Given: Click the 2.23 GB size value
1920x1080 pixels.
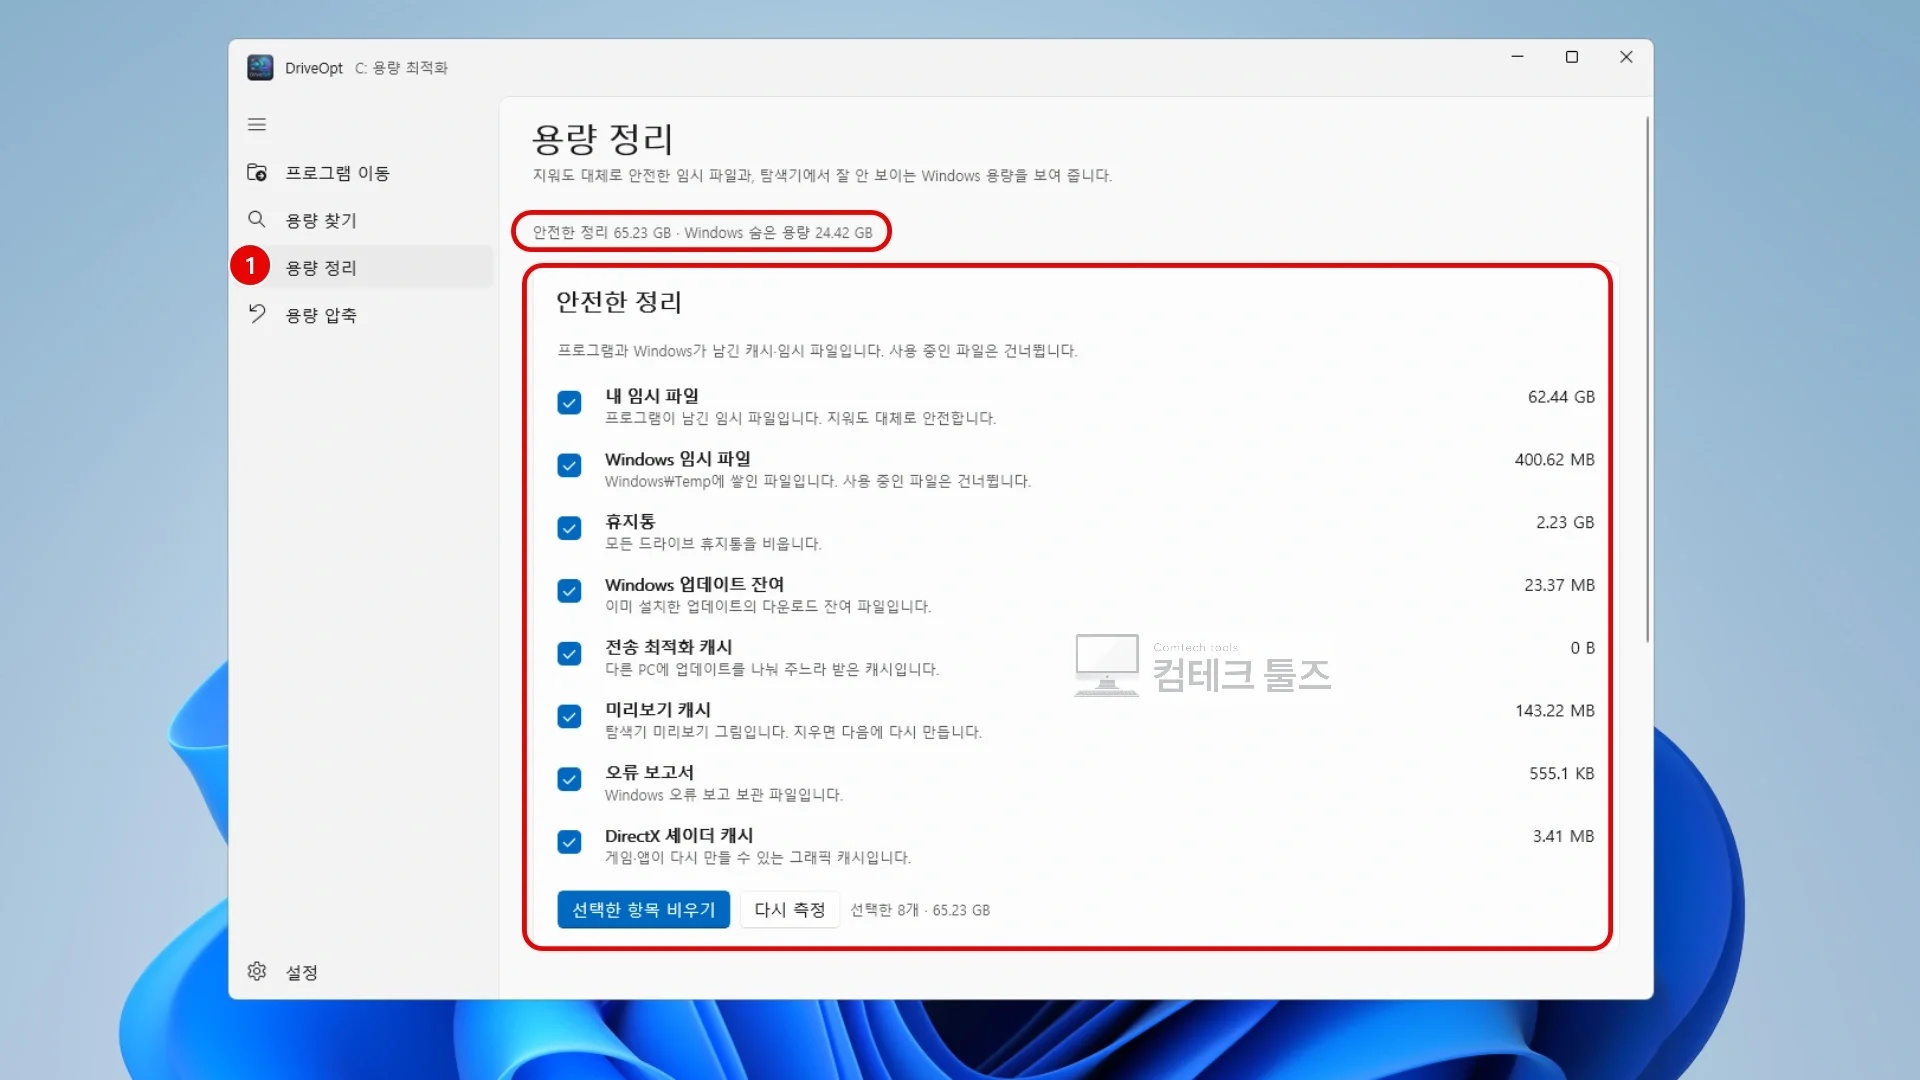Looking at the screenshot, I should pyautogui.click(x=1565, y=523).
